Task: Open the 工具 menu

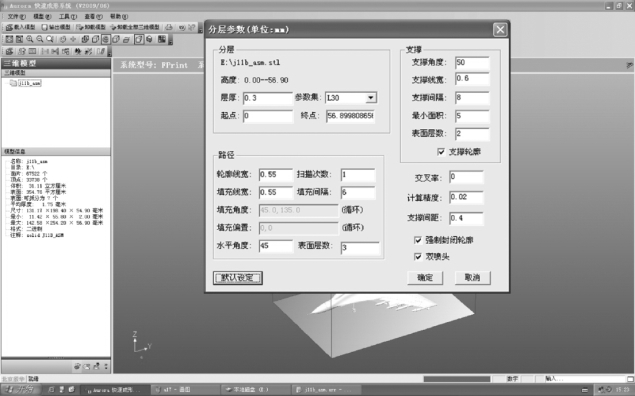Action: [x=68, y=16]
